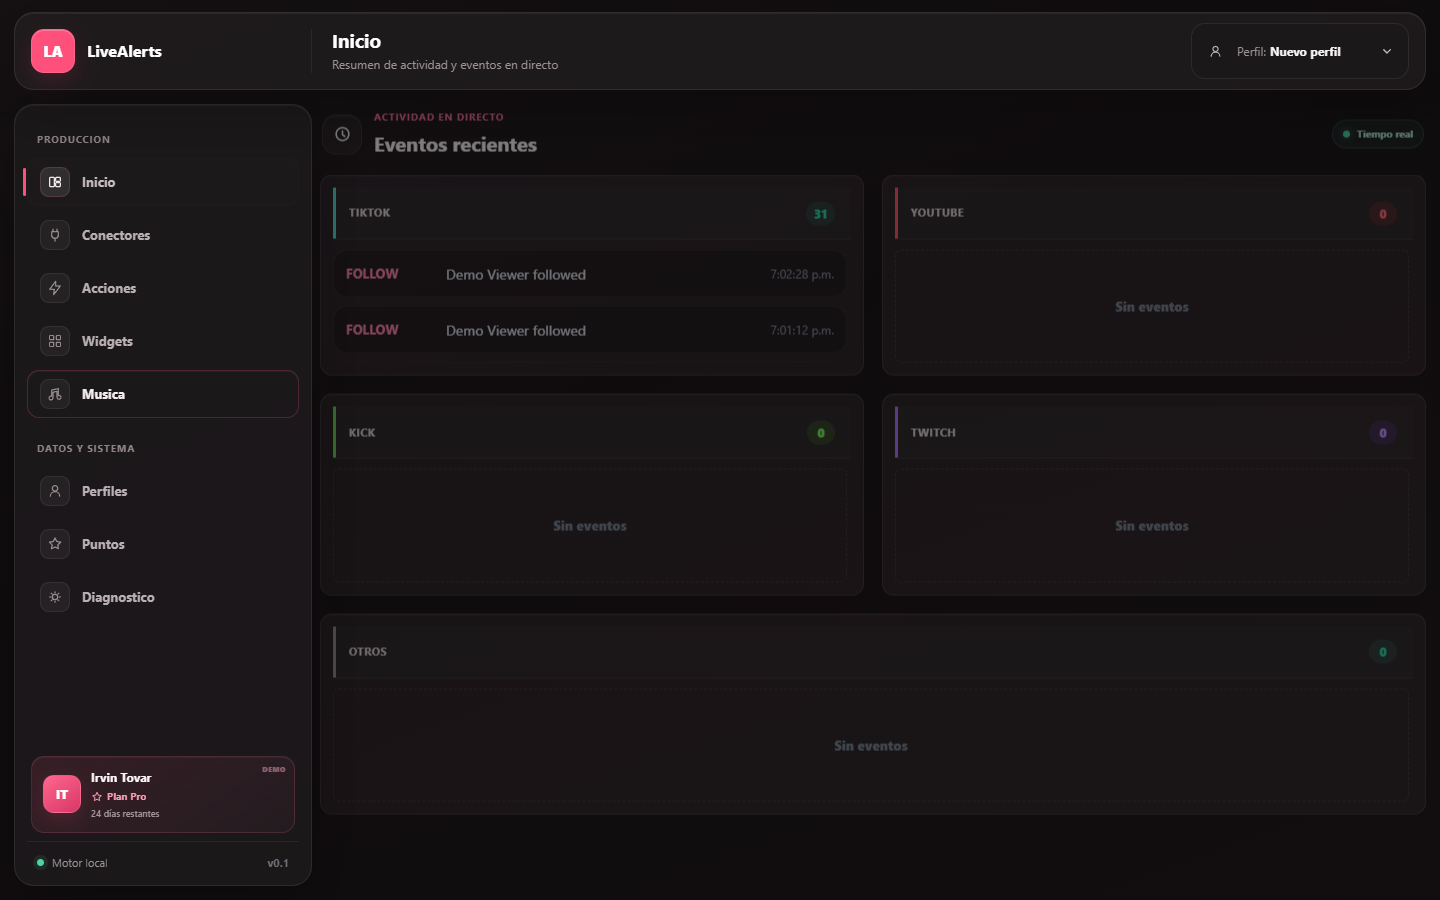Screen dimensions: 1440x900
Task: Click the Plan Pro star icon
Action: [x=97, y=797]
